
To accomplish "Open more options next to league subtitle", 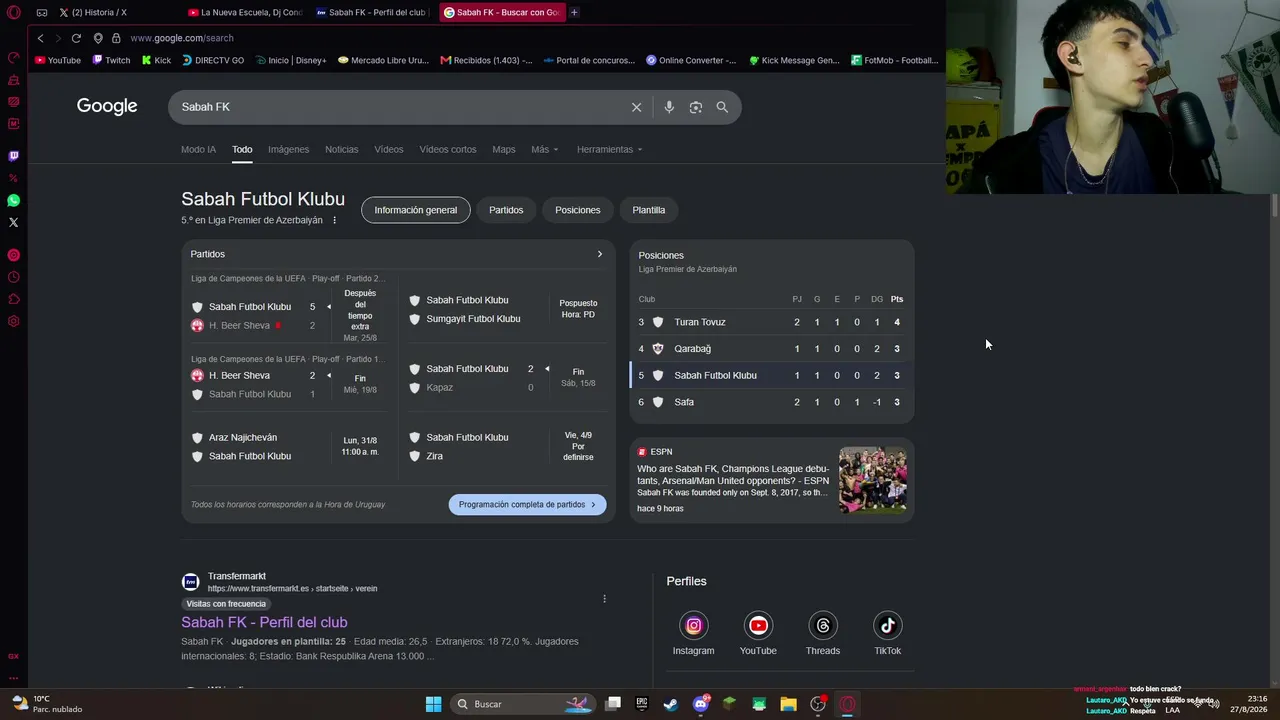I will 335,220.
